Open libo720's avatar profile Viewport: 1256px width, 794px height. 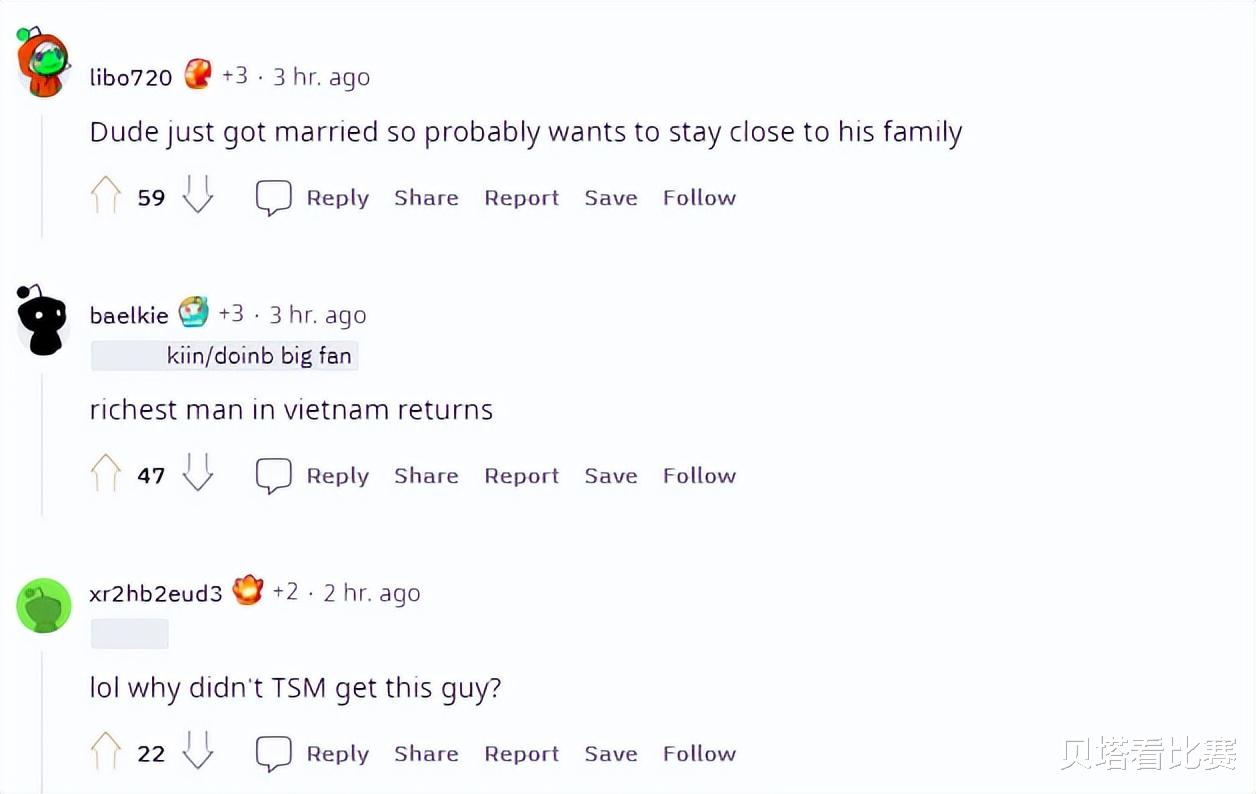(x=43, y=63)
